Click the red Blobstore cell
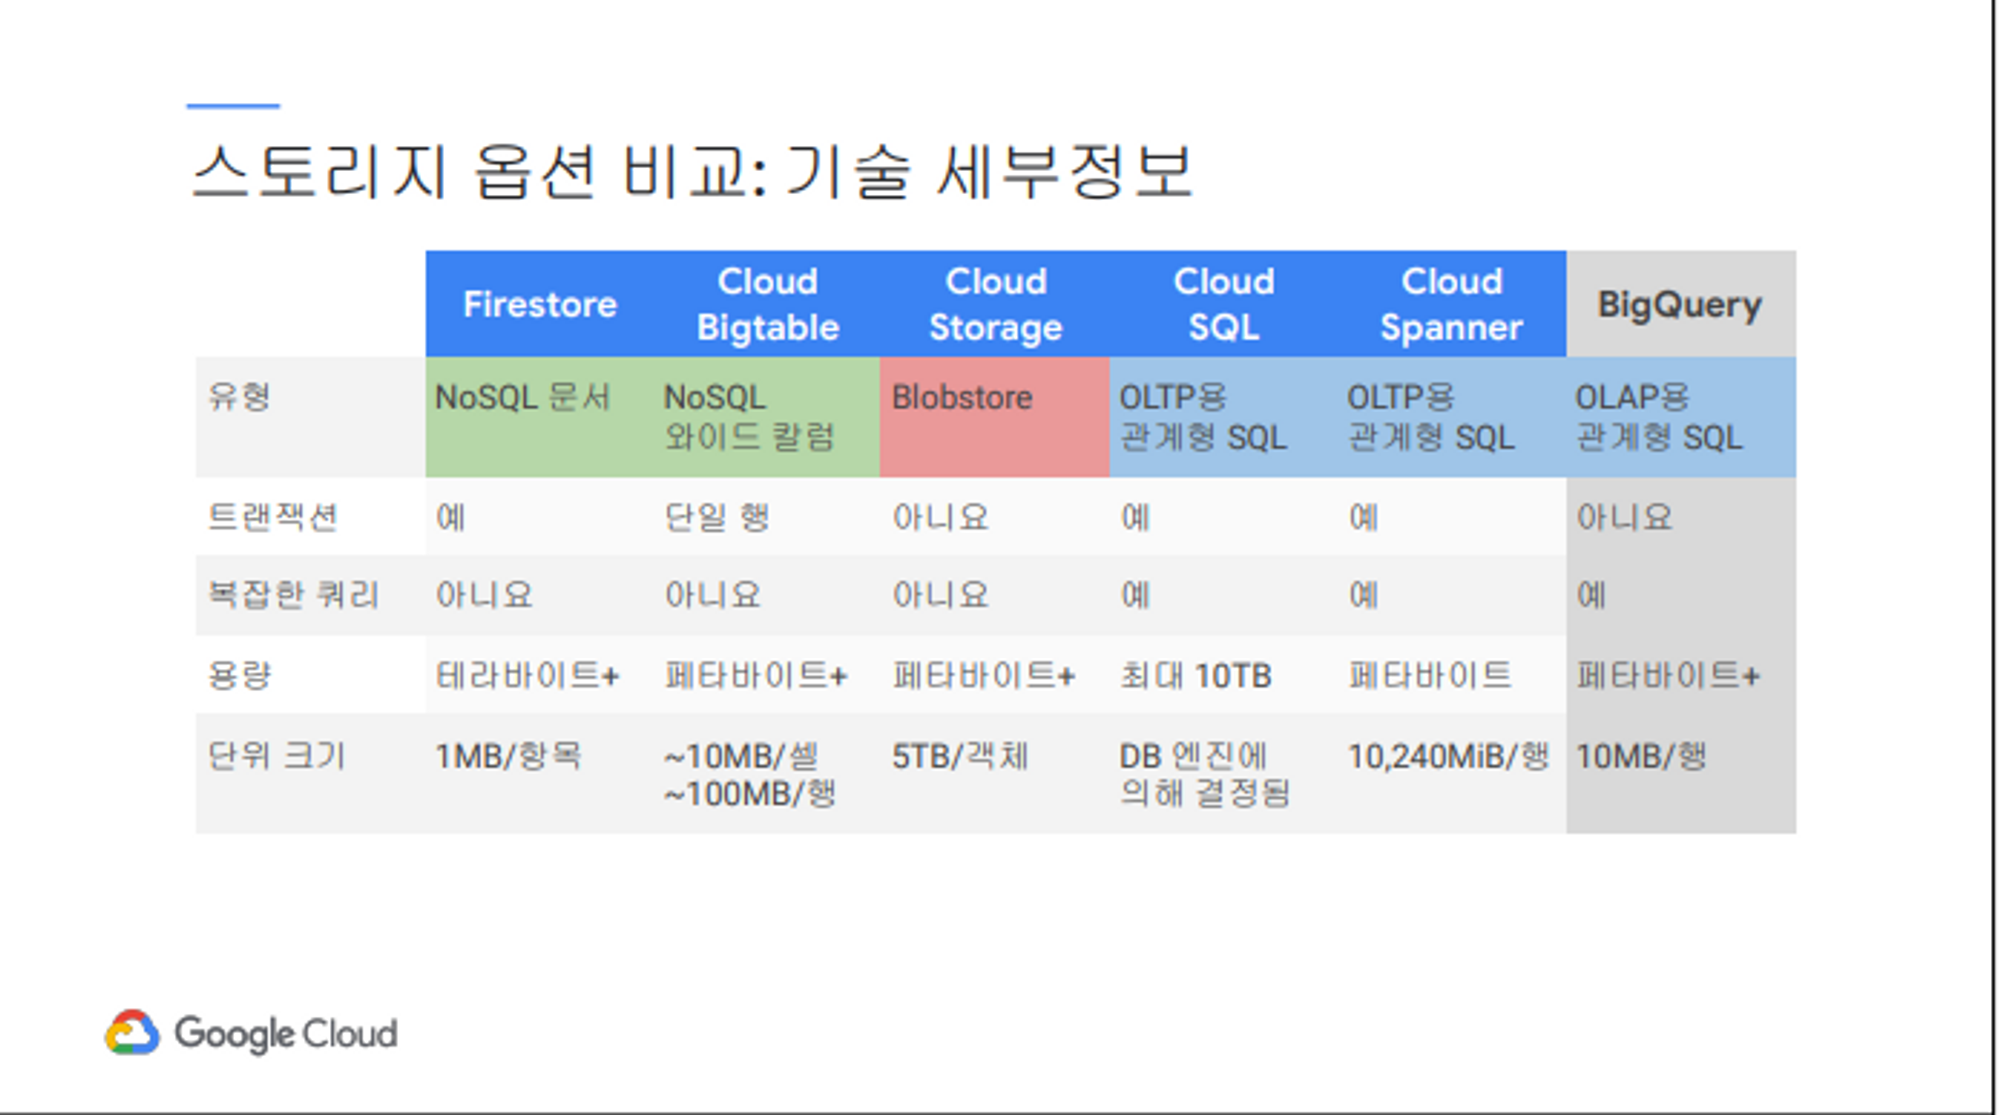The width and height of the screenshot is (2000, 1115). pyautogui.click(x=993, y=416)
